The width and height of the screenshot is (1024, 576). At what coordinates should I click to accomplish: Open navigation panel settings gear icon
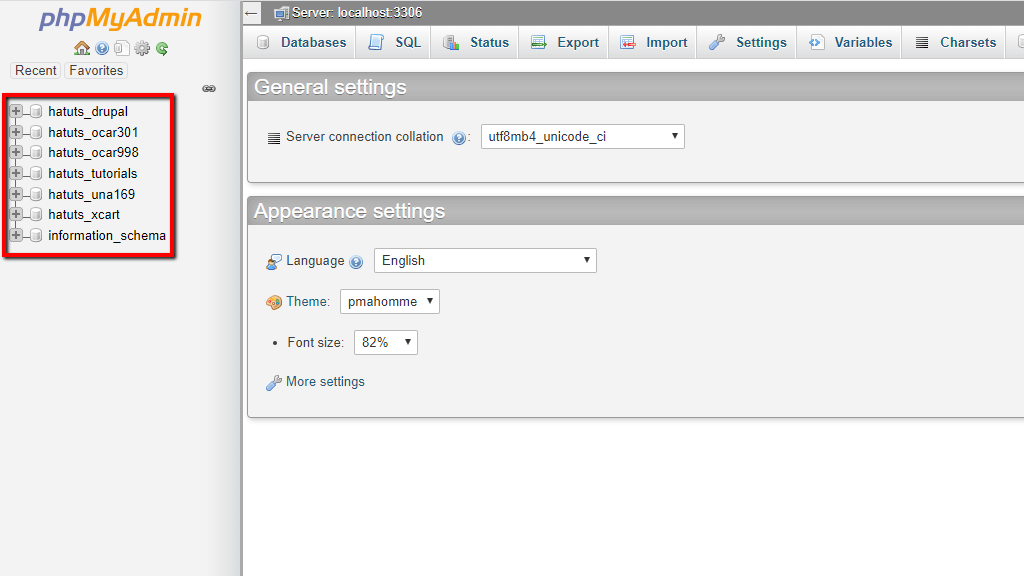click(142, 48)
